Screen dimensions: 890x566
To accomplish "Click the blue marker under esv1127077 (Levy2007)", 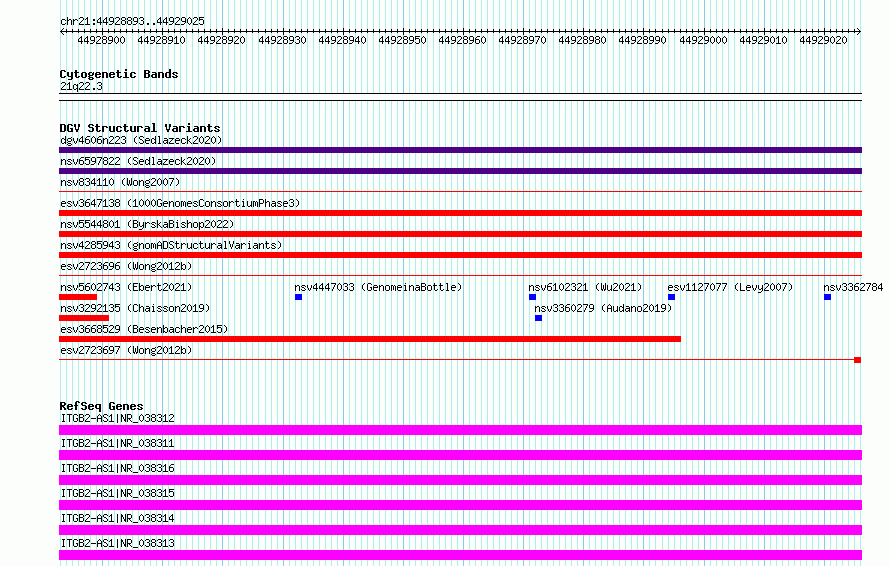I will tap(671, 297).
